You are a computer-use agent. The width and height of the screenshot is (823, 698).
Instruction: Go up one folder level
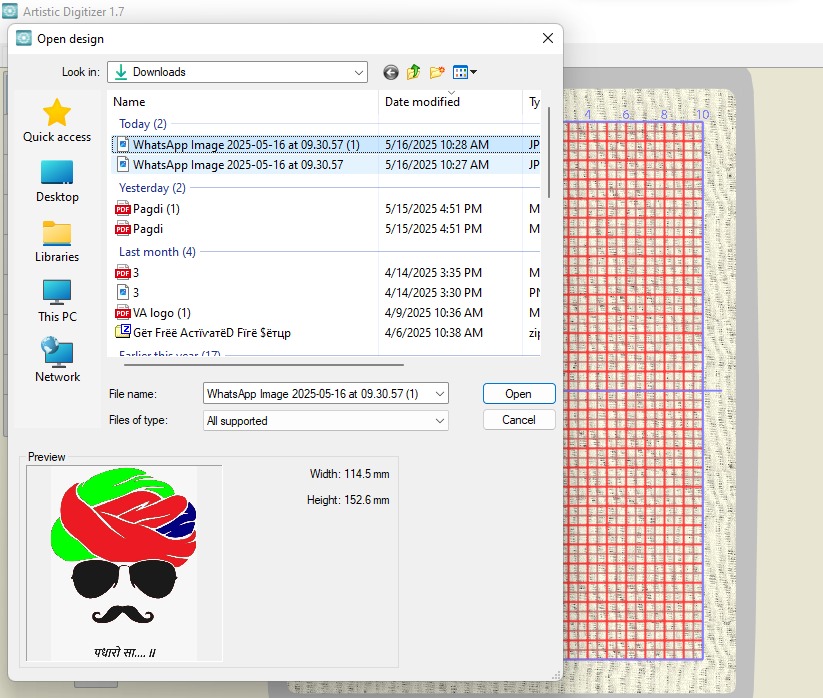(x=414, y=72)
